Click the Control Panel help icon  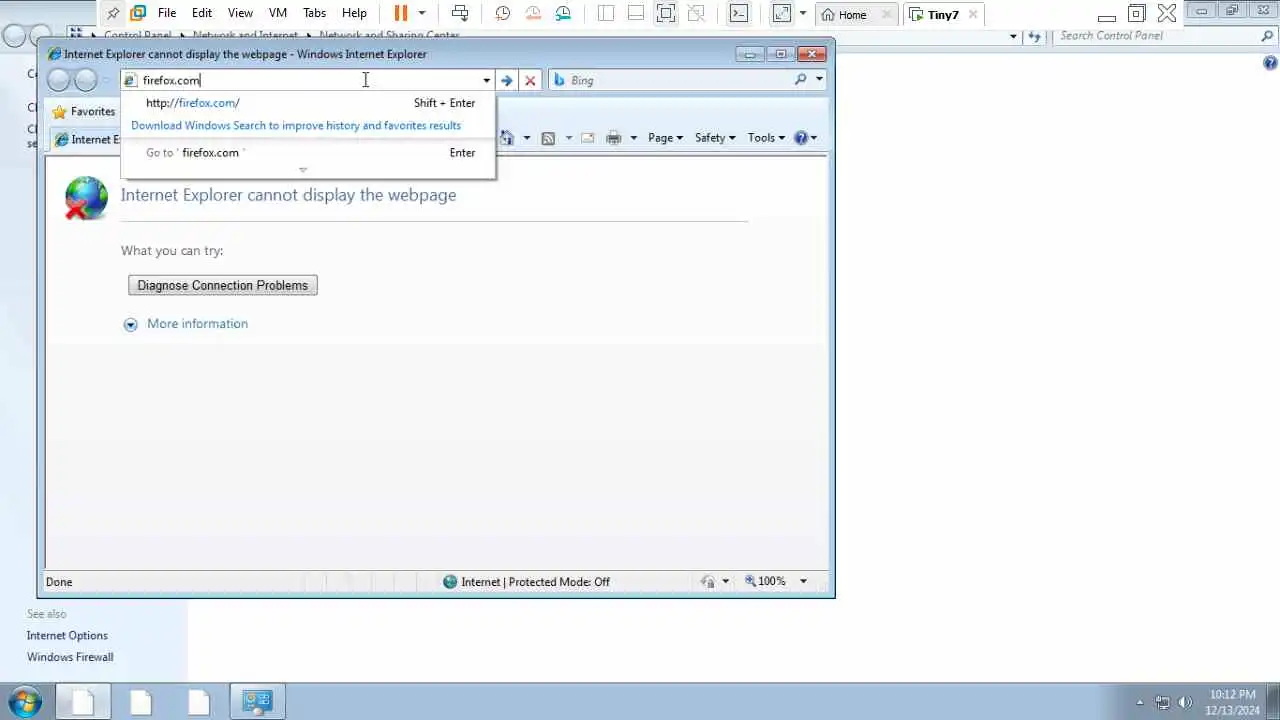pos(1271,63)
